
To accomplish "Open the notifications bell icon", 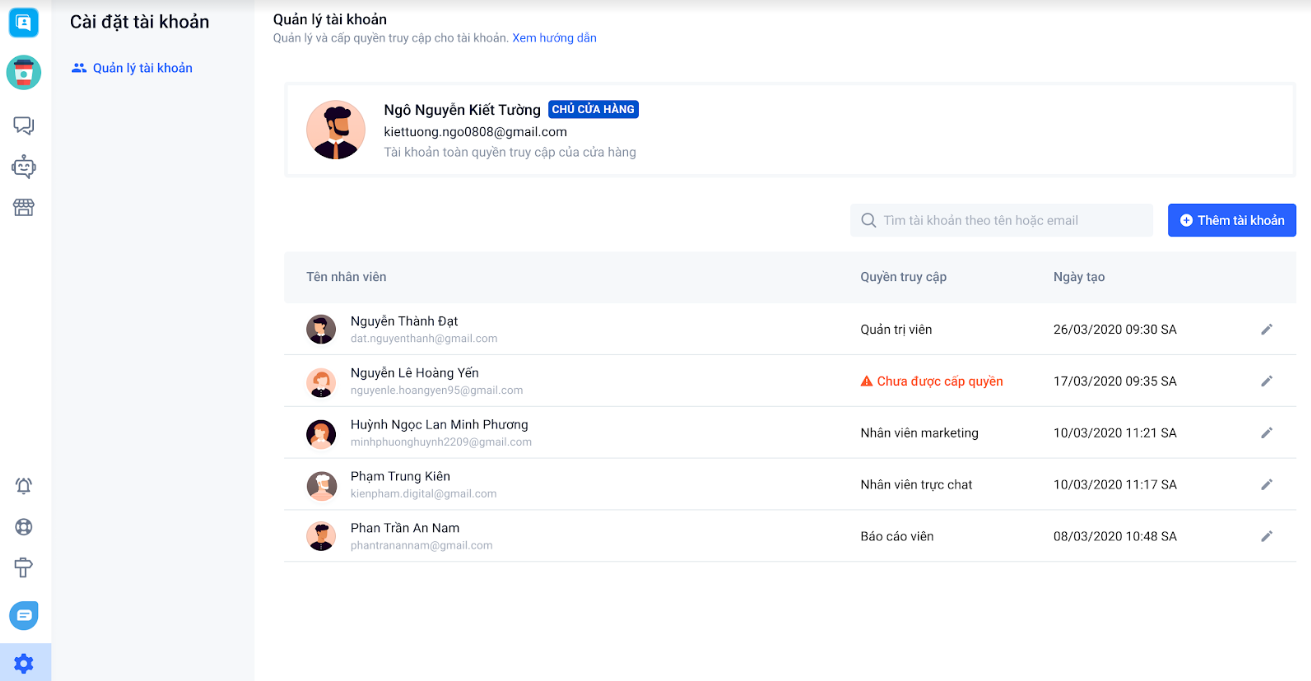I will 24,486.
